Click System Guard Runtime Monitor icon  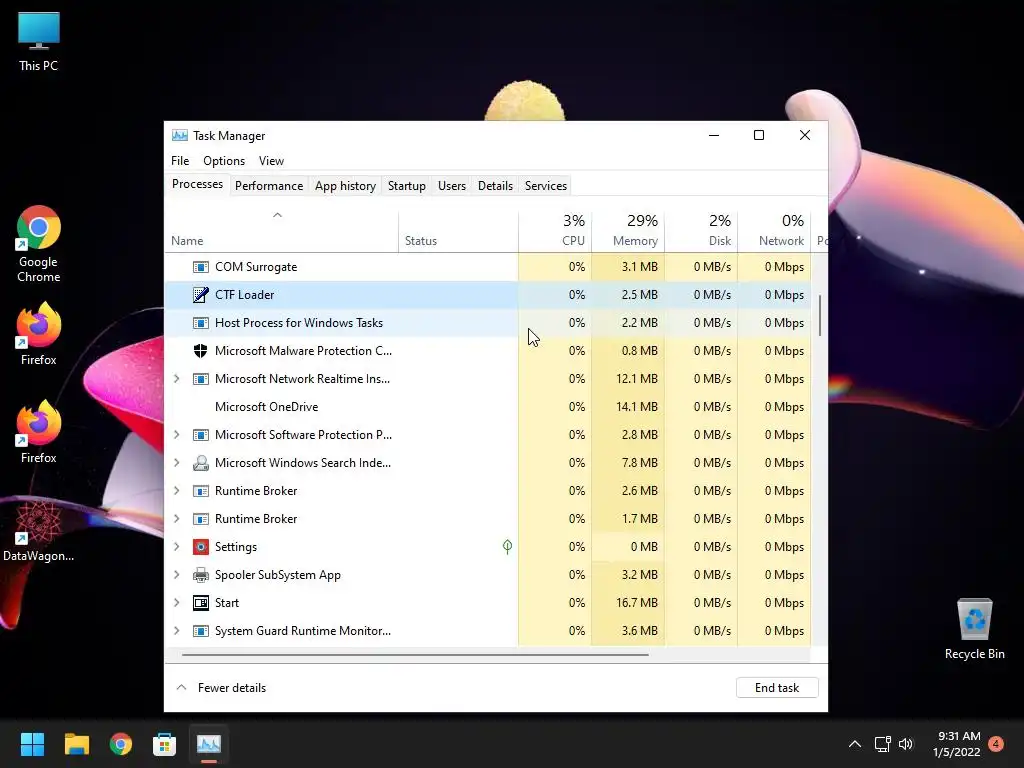(x=200, y=631)
